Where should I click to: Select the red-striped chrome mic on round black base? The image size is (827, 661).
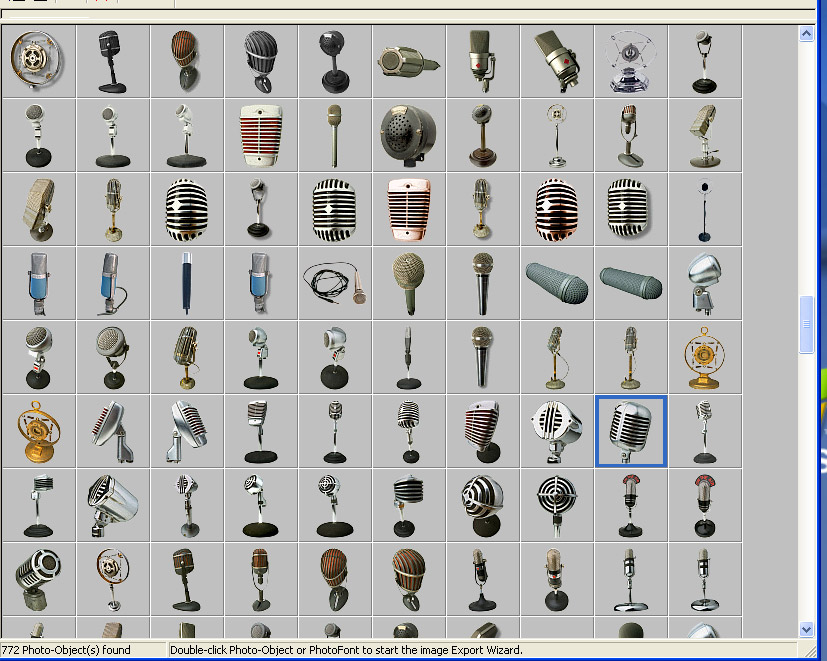click(x=483, y=431)
